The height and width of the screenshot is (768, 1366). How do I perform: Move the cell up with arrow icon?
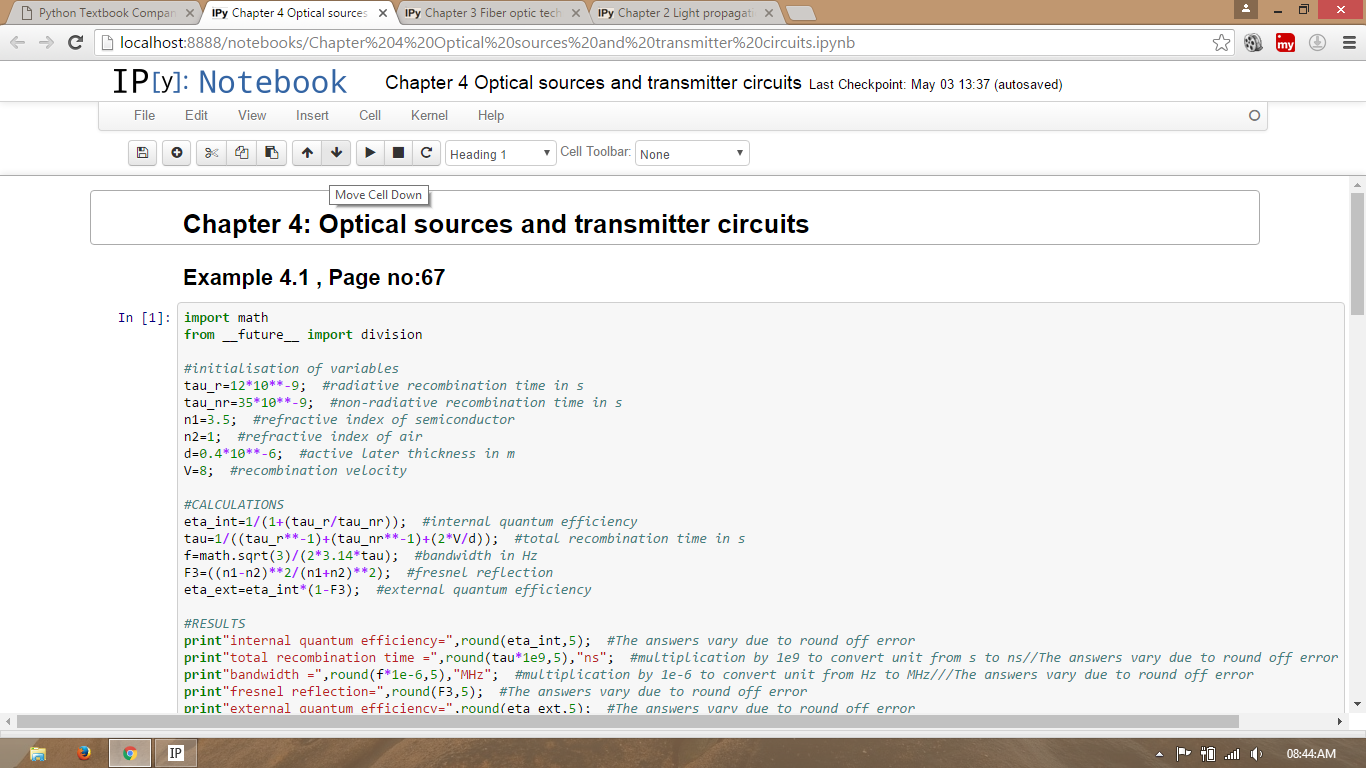[x=307, y=153]
